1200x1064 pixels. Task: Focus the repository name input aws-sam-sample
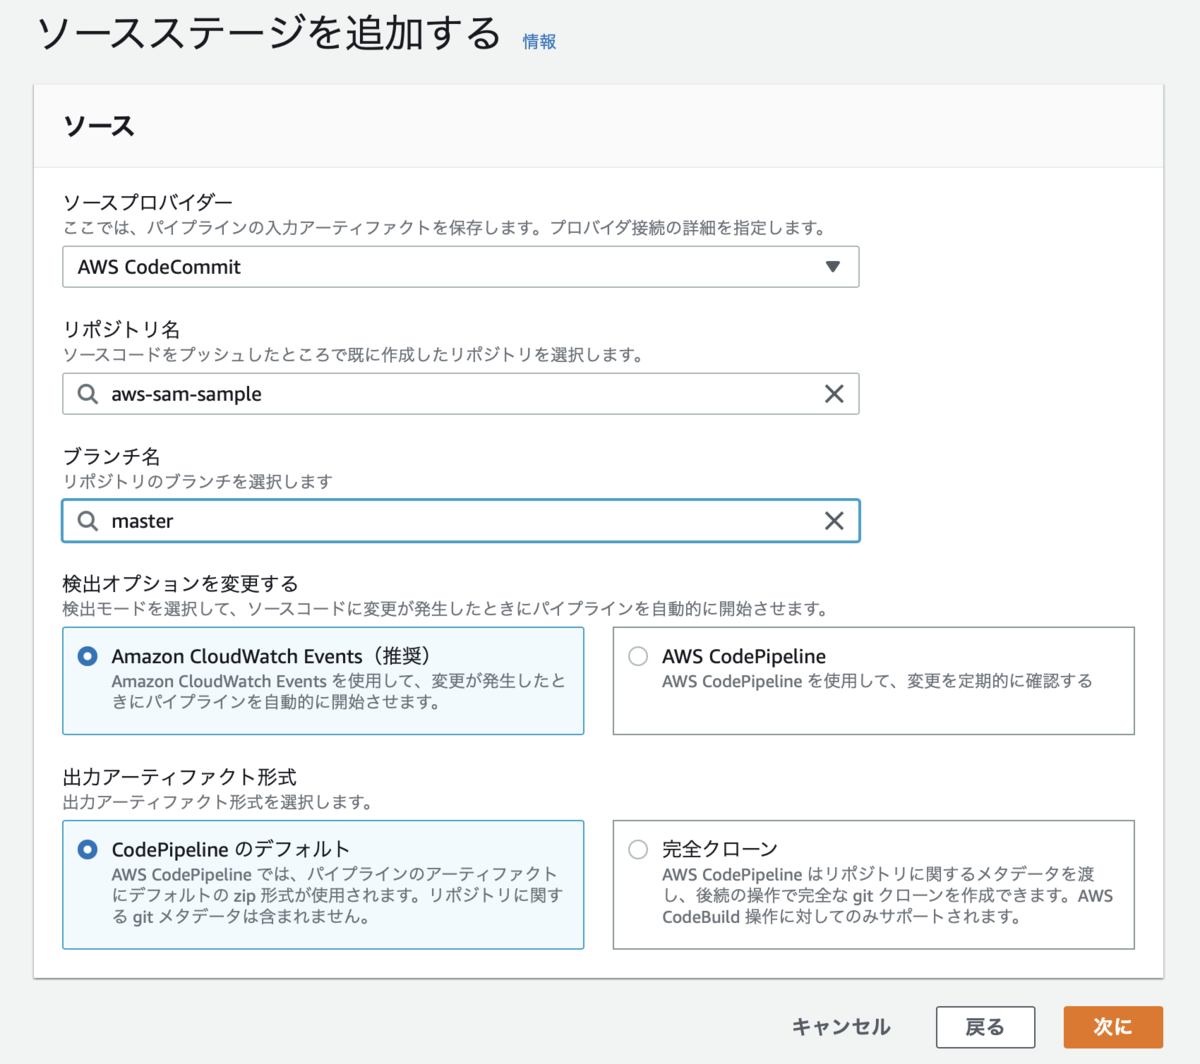coord(460,394)
